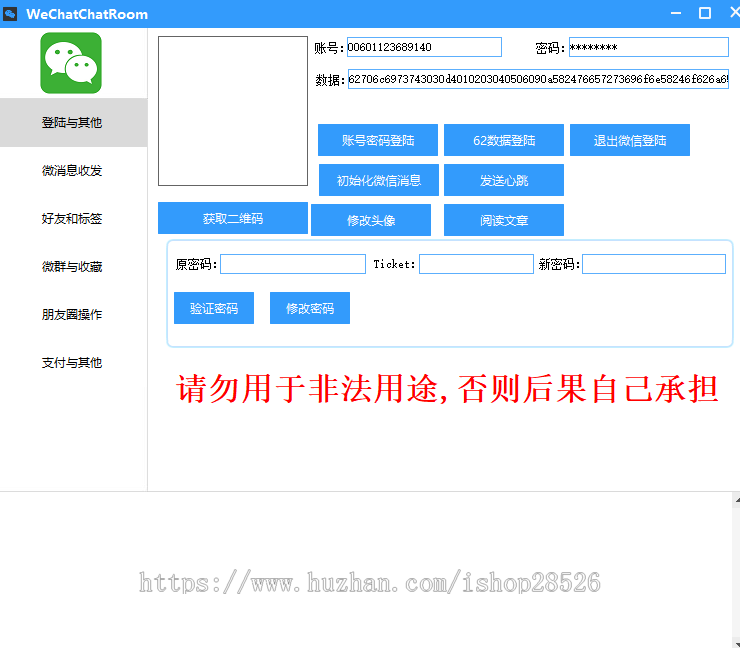This screenshot has width=740, height=648.
Task: Click the 发送心跳 button
Action: pos(504,180)
